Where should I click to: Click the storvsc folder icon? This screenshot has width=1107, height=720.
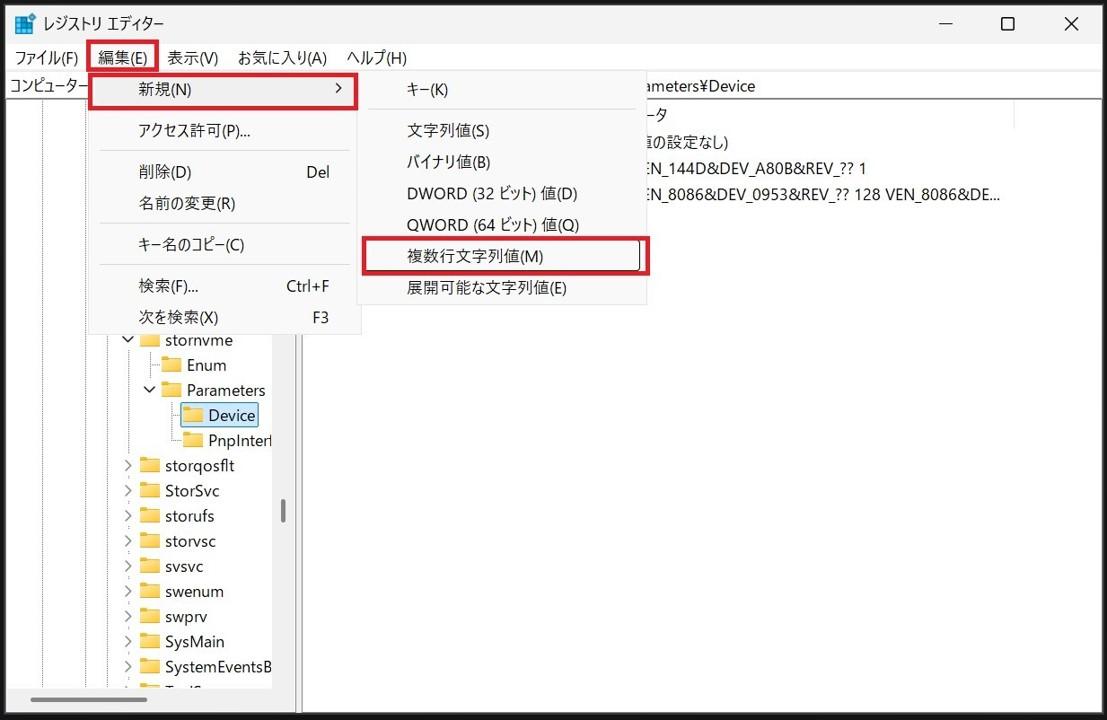[150, 541]
